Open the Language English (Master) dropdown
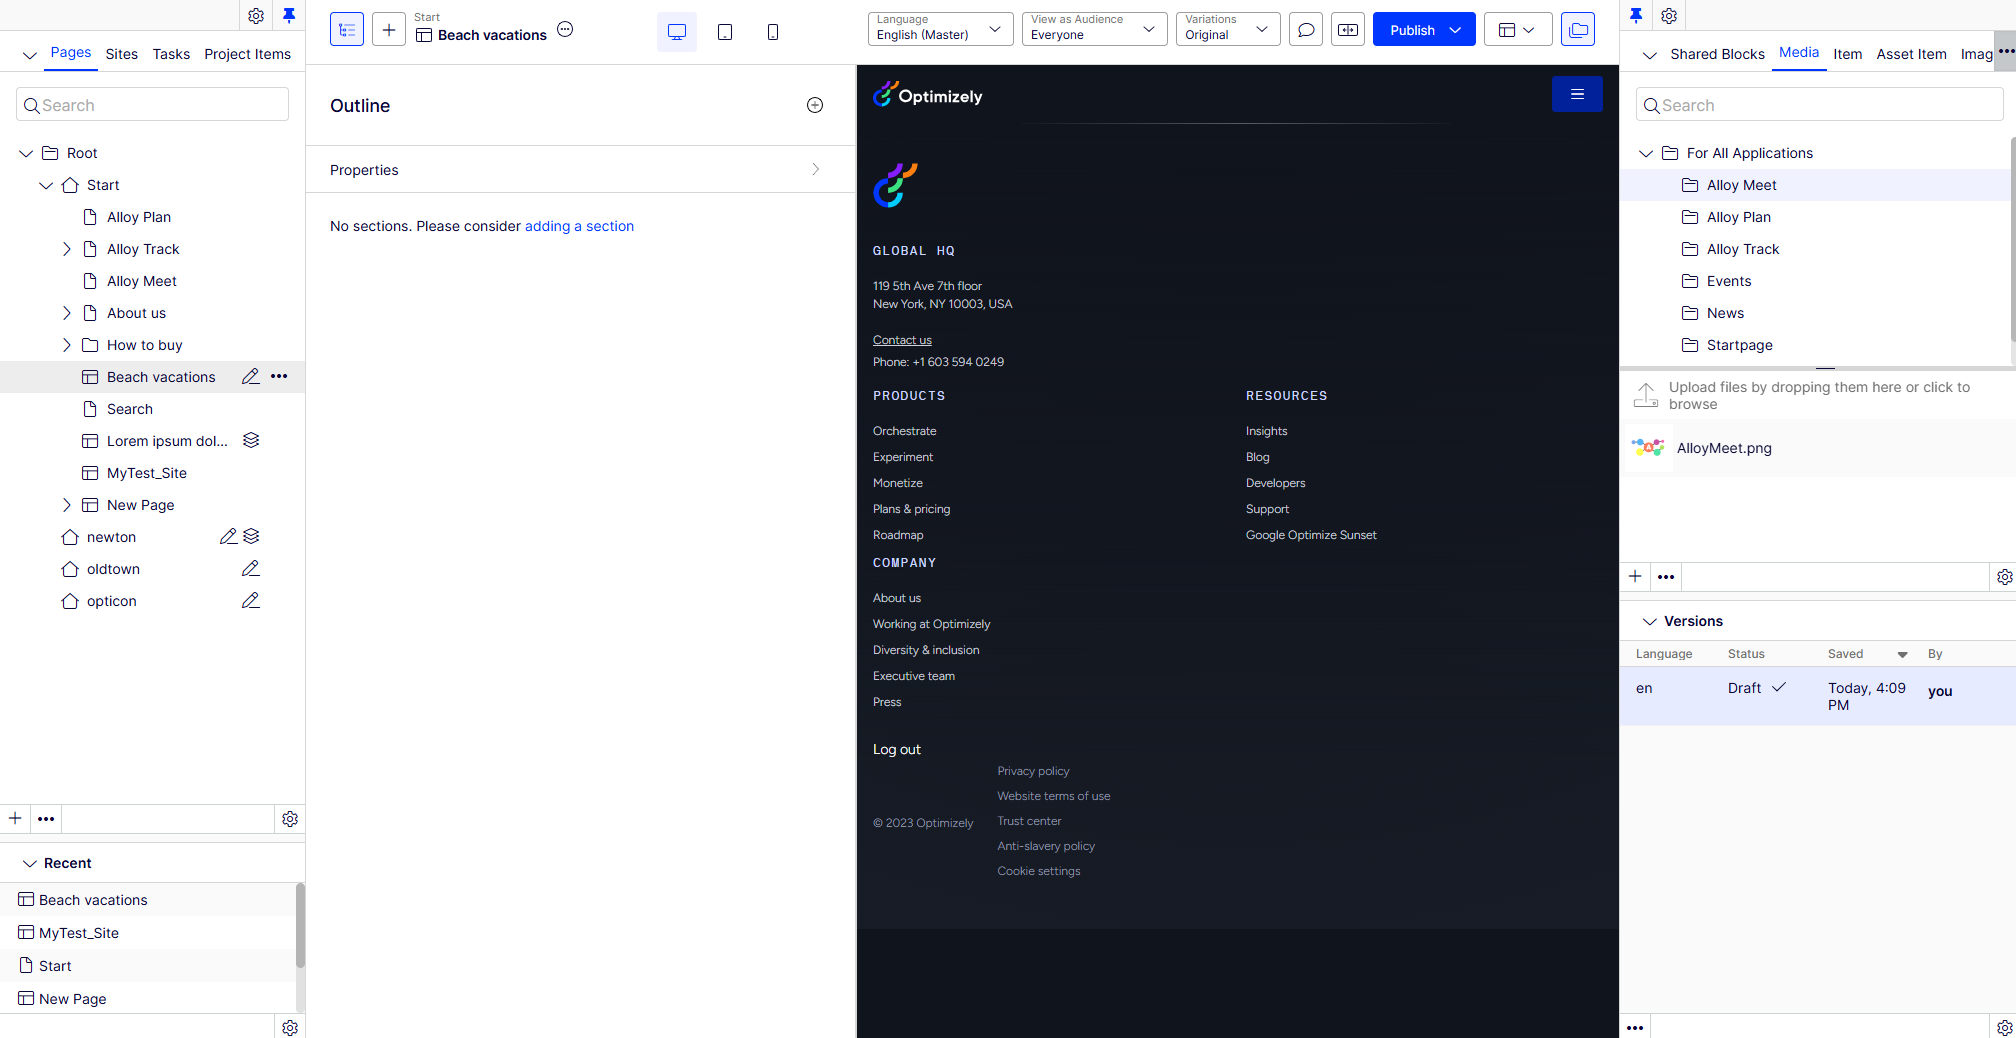The image size is (2016, 1038). click(x=940, y=29)
